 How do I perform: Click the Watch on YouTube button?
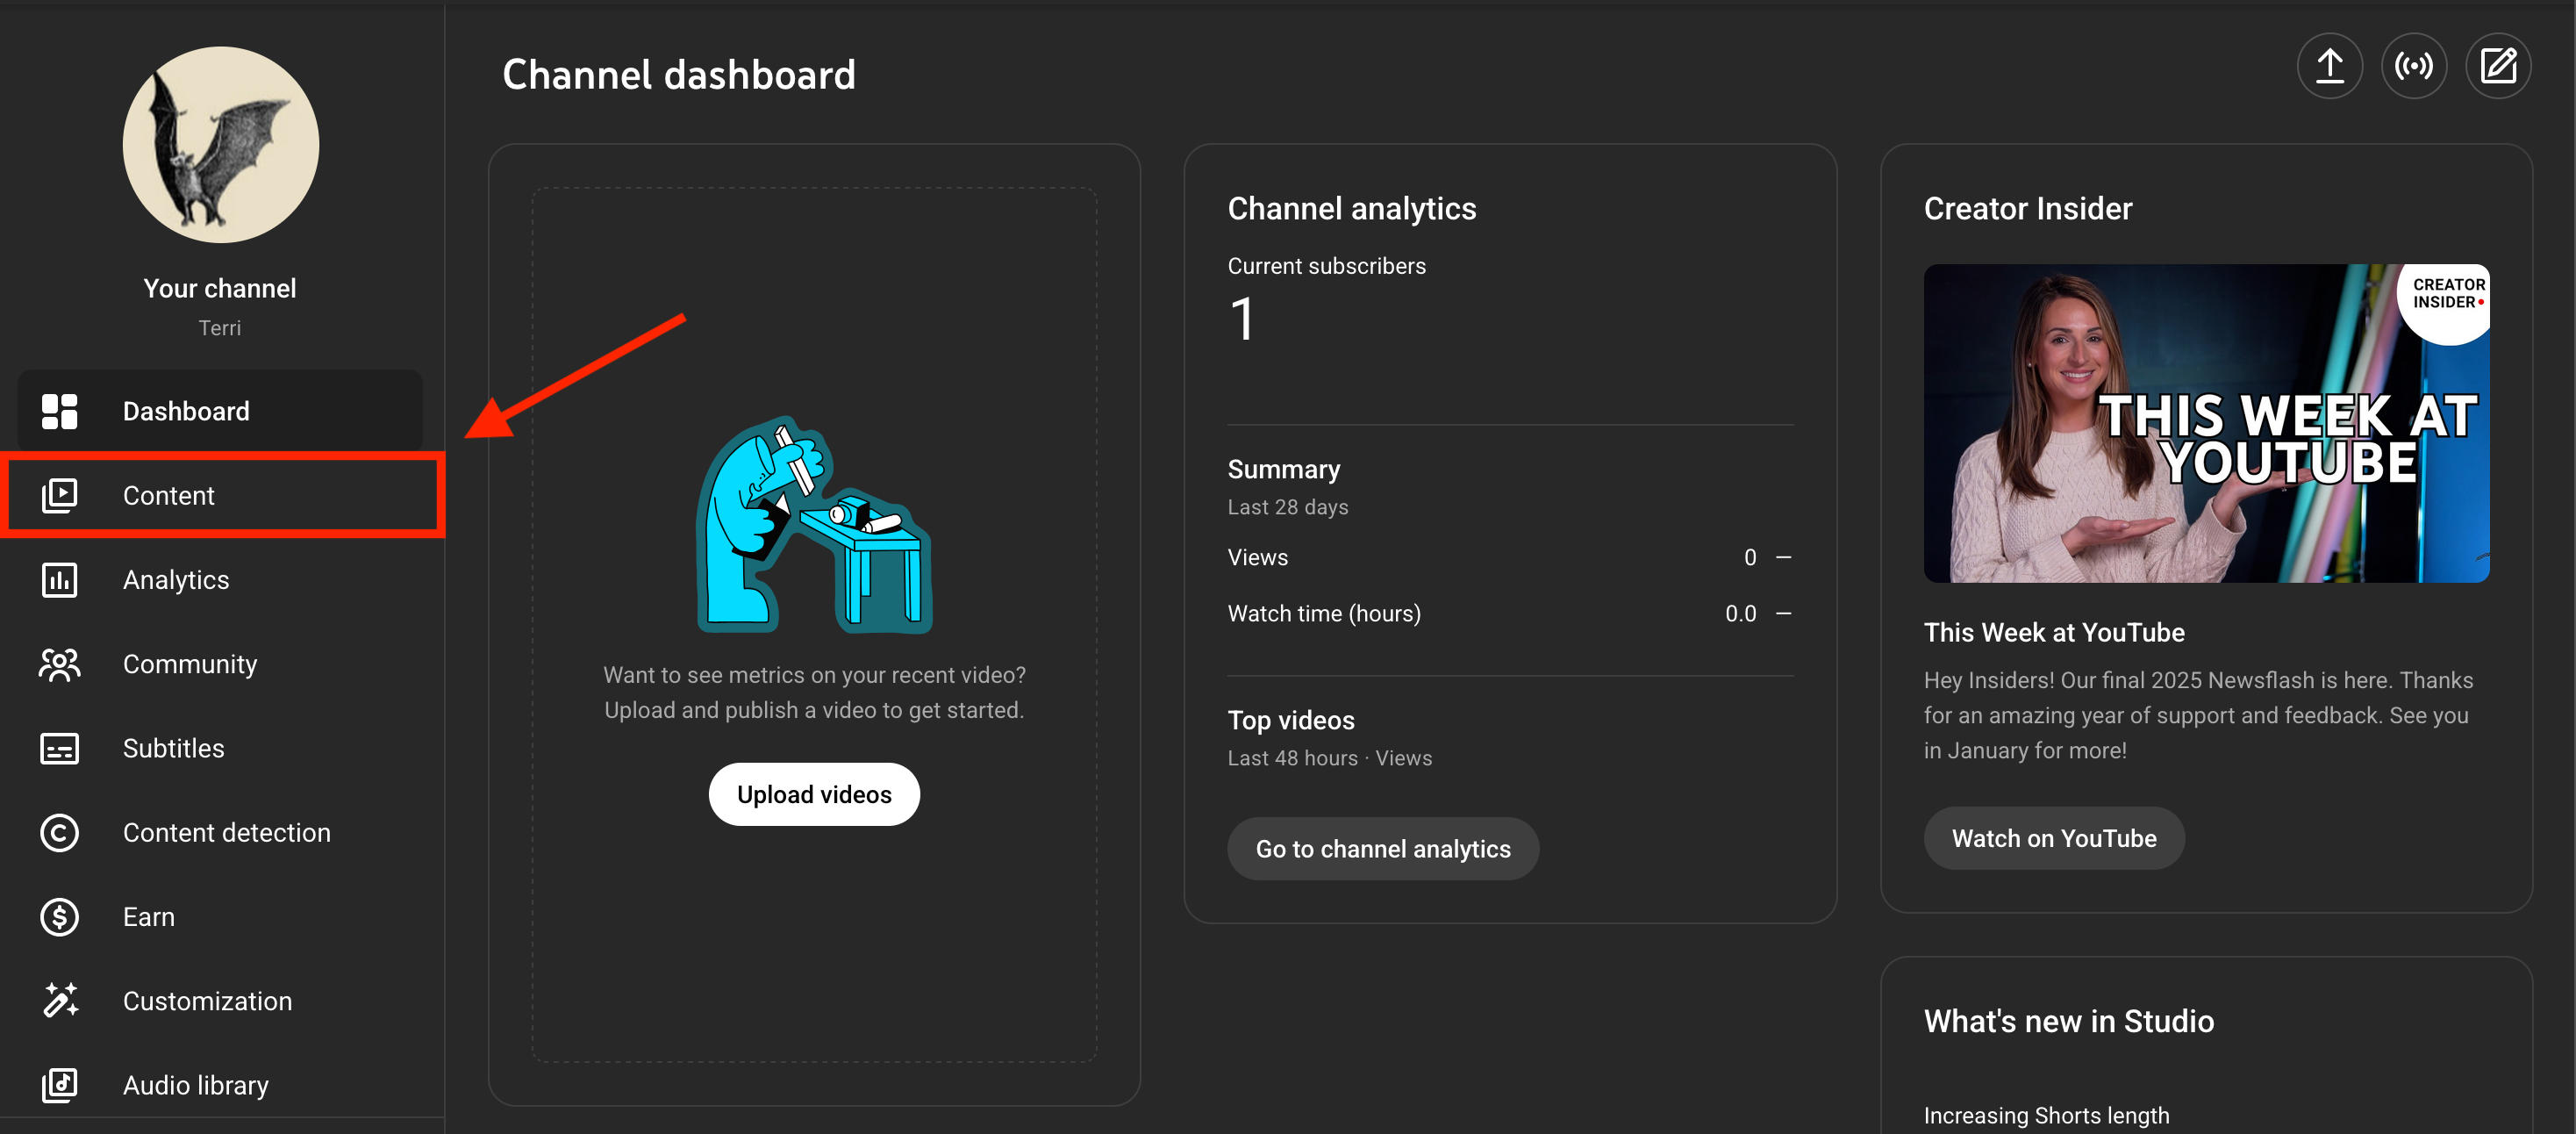(x=2053, y=838)
